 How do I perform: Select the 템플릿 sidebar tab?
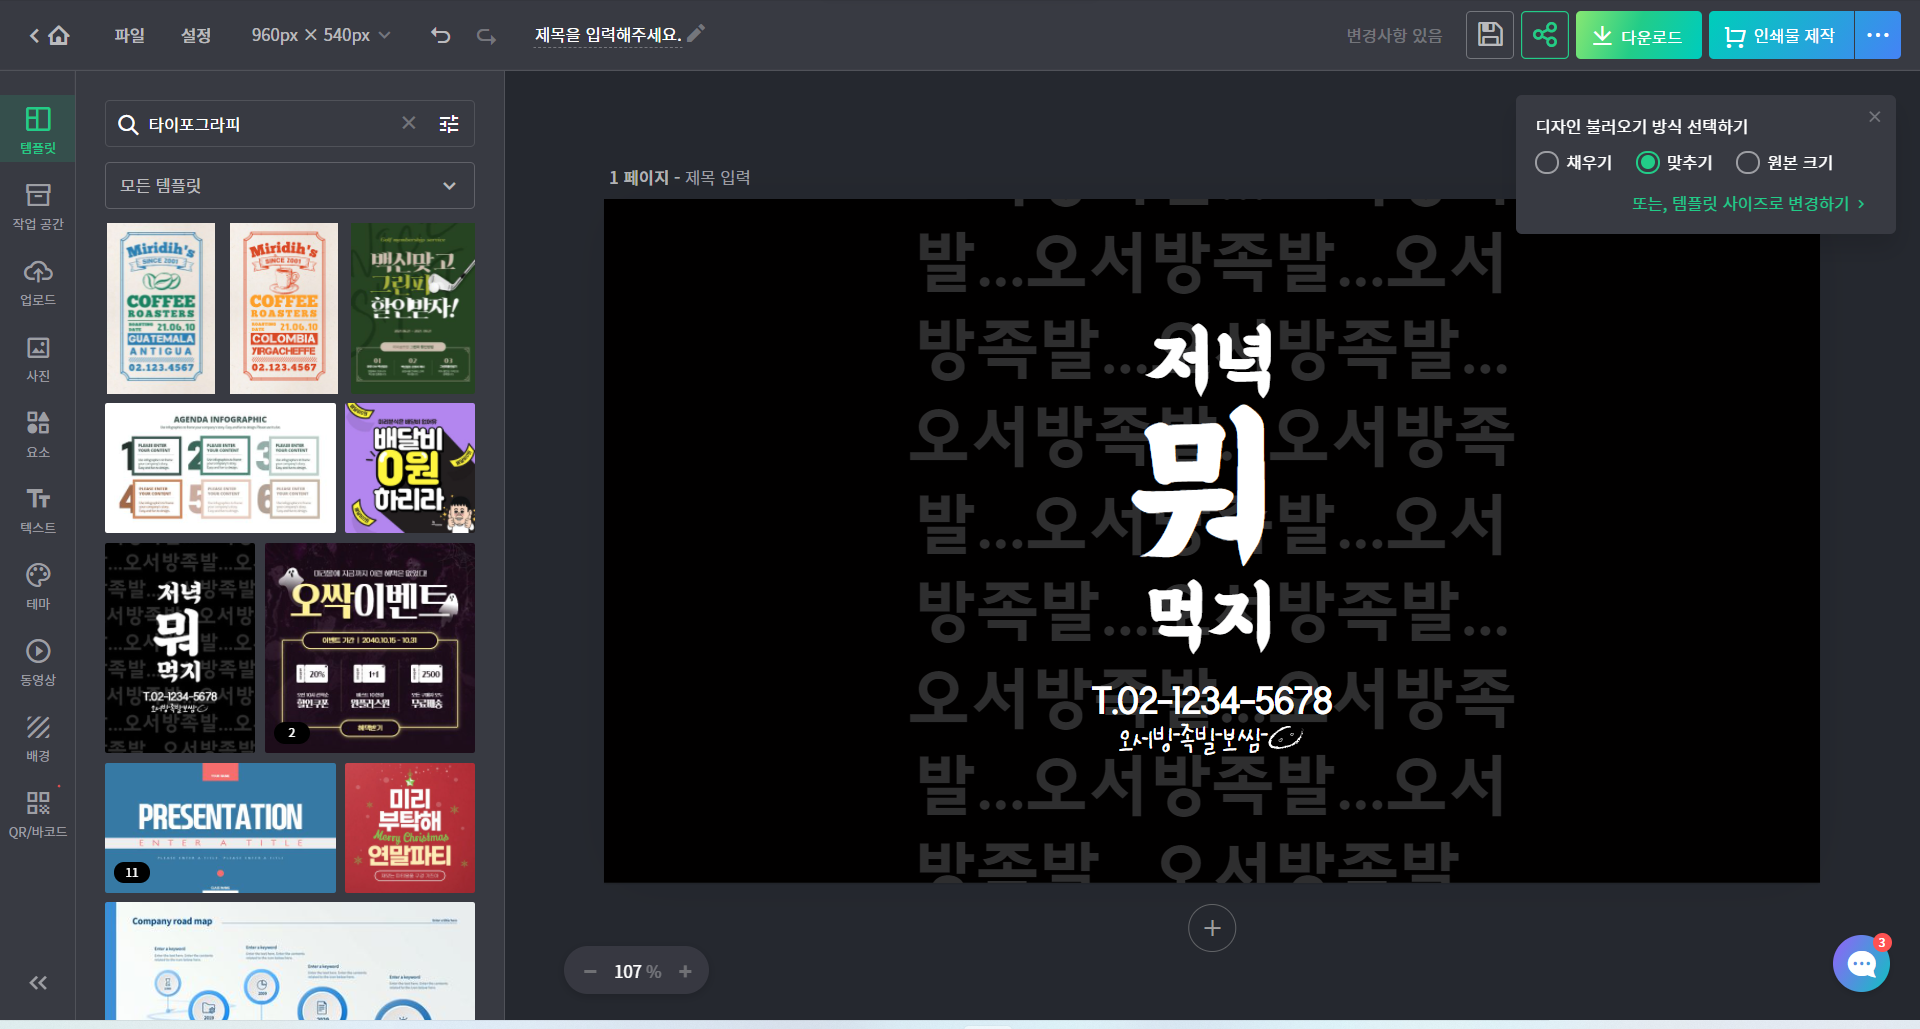(38, 130)
